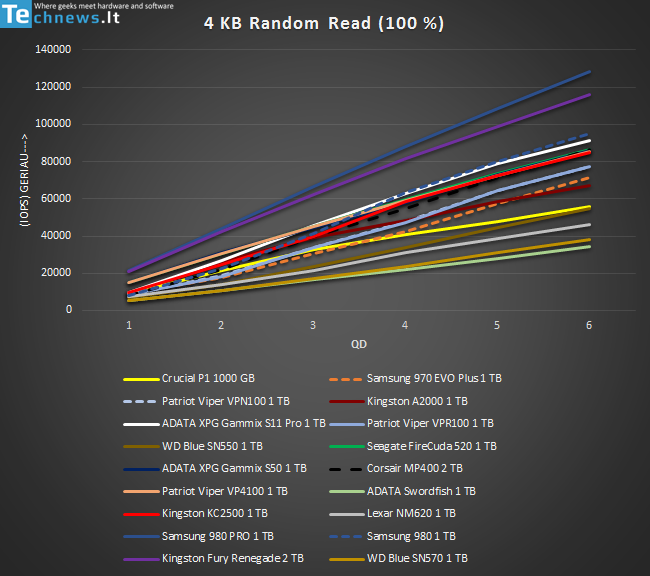The image size is (650, 576).
Task: Click the y-axis value 60000
Action: tap(56, 198)
